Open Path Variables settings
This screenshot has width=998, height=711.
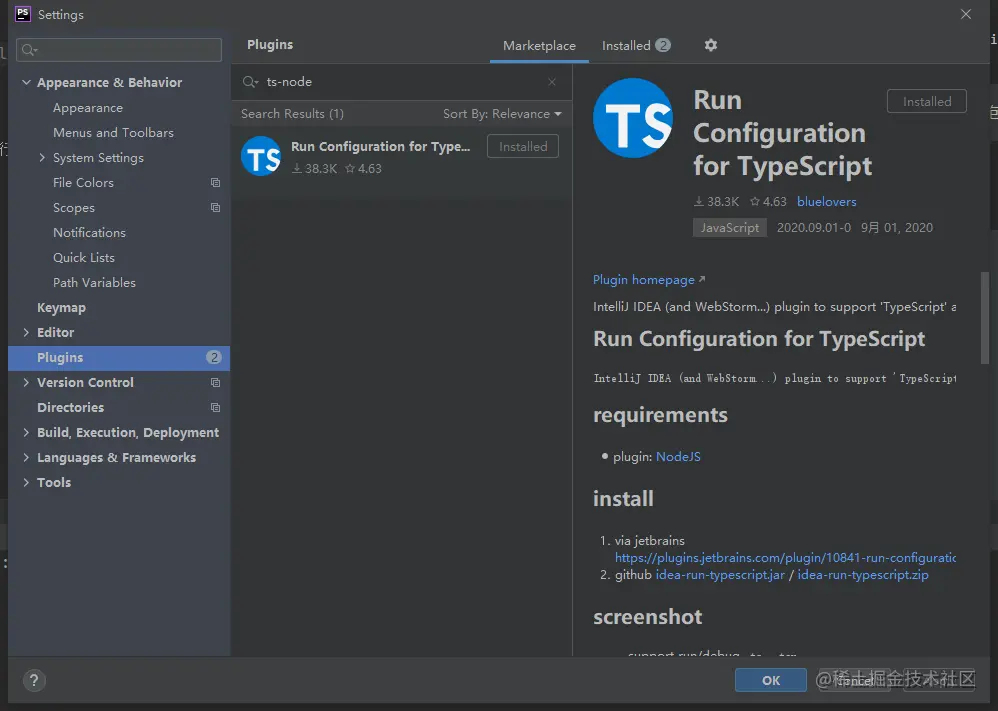click(x=94, y=282)
